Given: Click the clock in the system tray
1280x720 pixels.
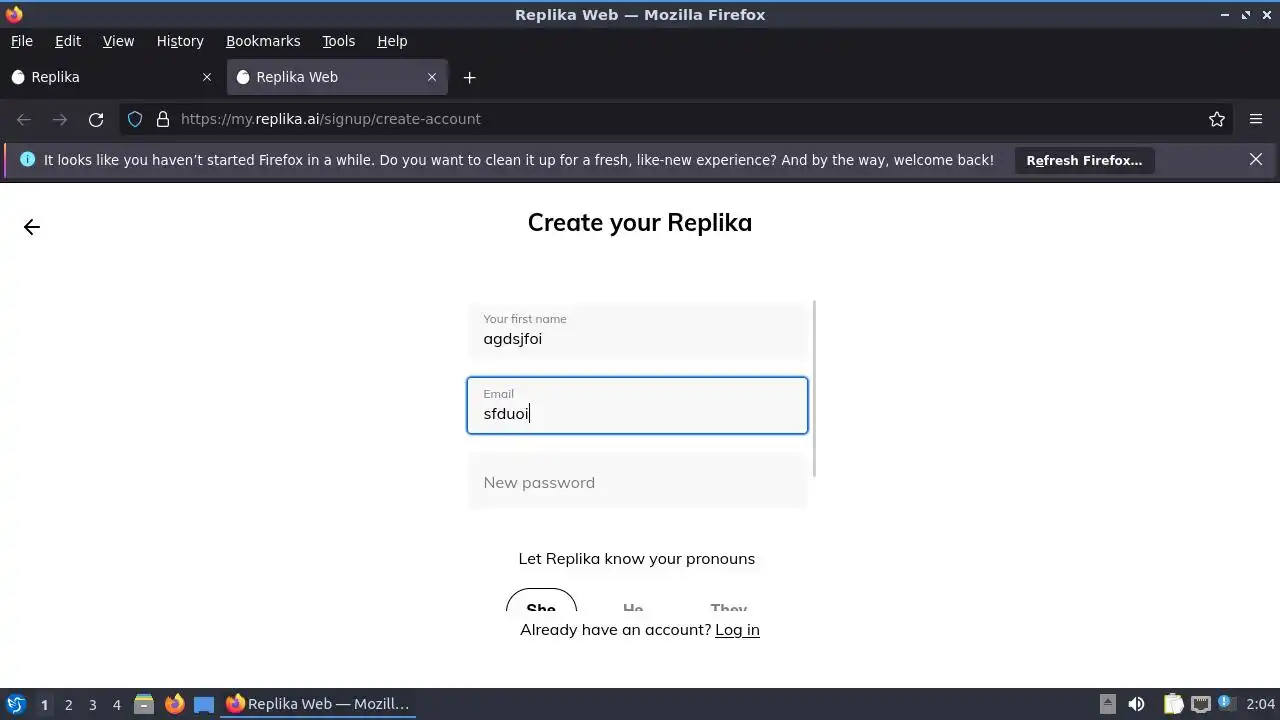Looking at the screenshot, I should click(x=1261, y=704).
